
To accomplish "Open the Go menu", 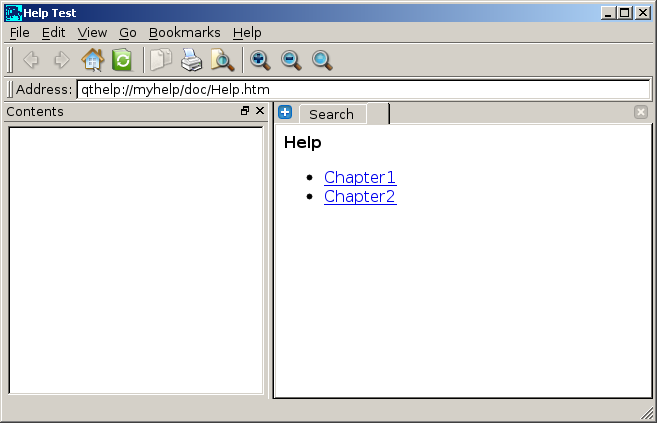I will [128, 33].
